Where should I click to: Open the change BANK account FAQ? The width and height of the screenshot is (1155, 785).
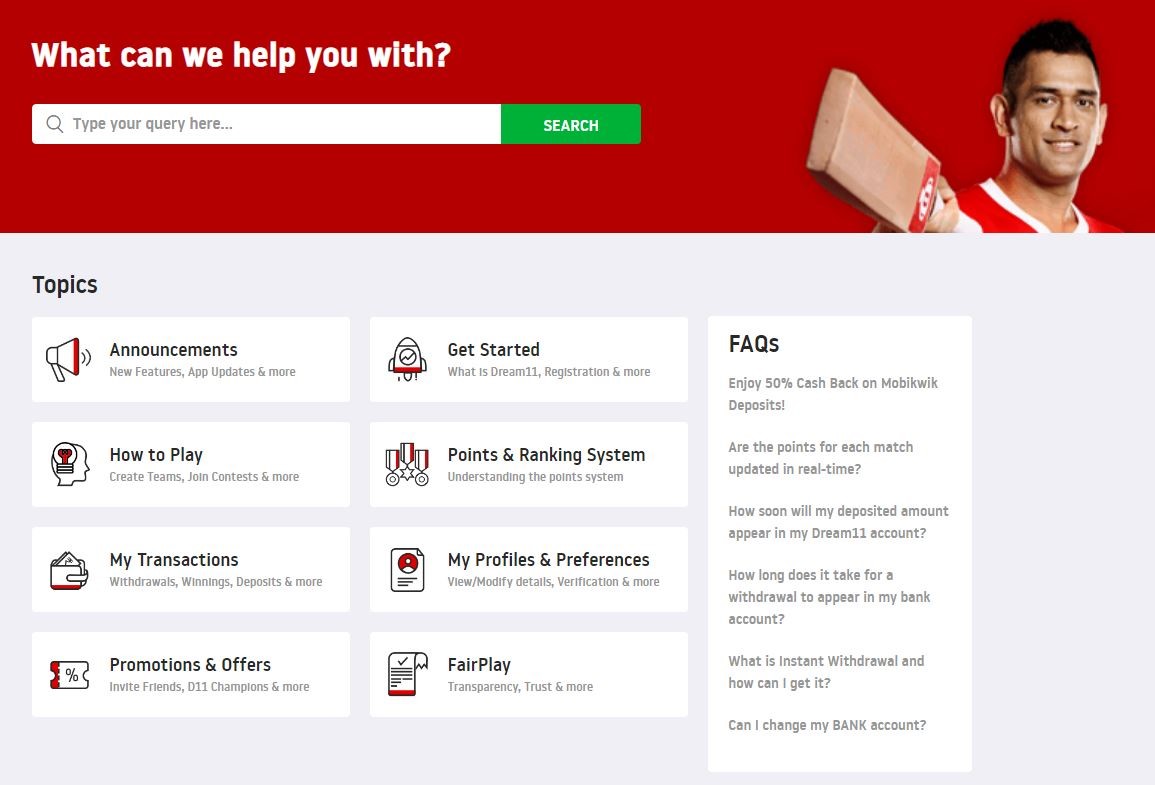coord(827,725)
